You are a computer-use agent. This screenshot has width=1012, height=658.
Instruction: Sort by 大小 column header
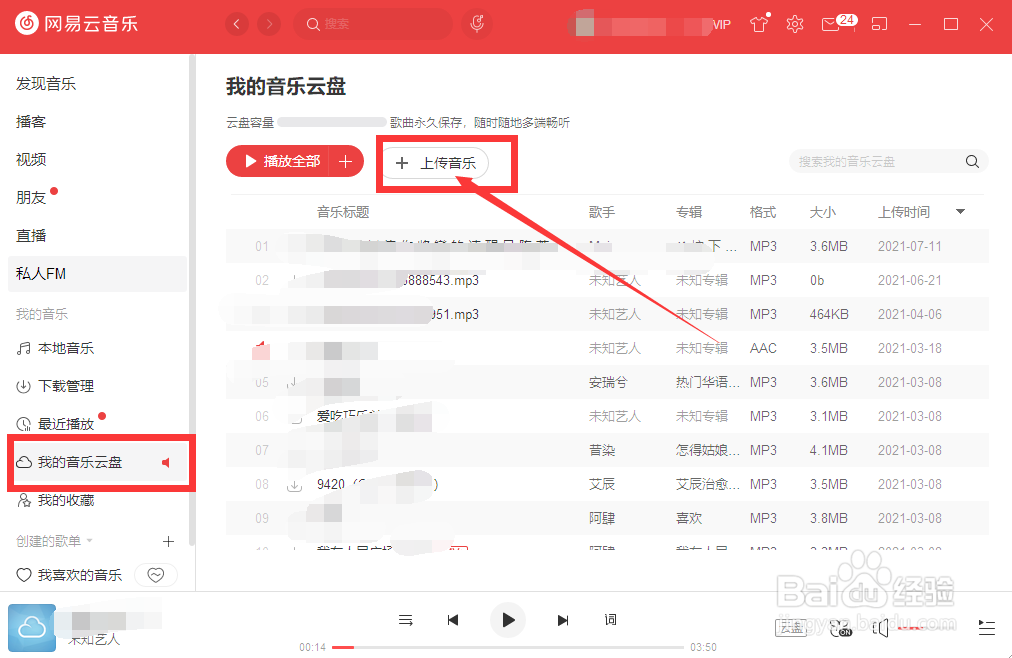[x=823, y=212]
